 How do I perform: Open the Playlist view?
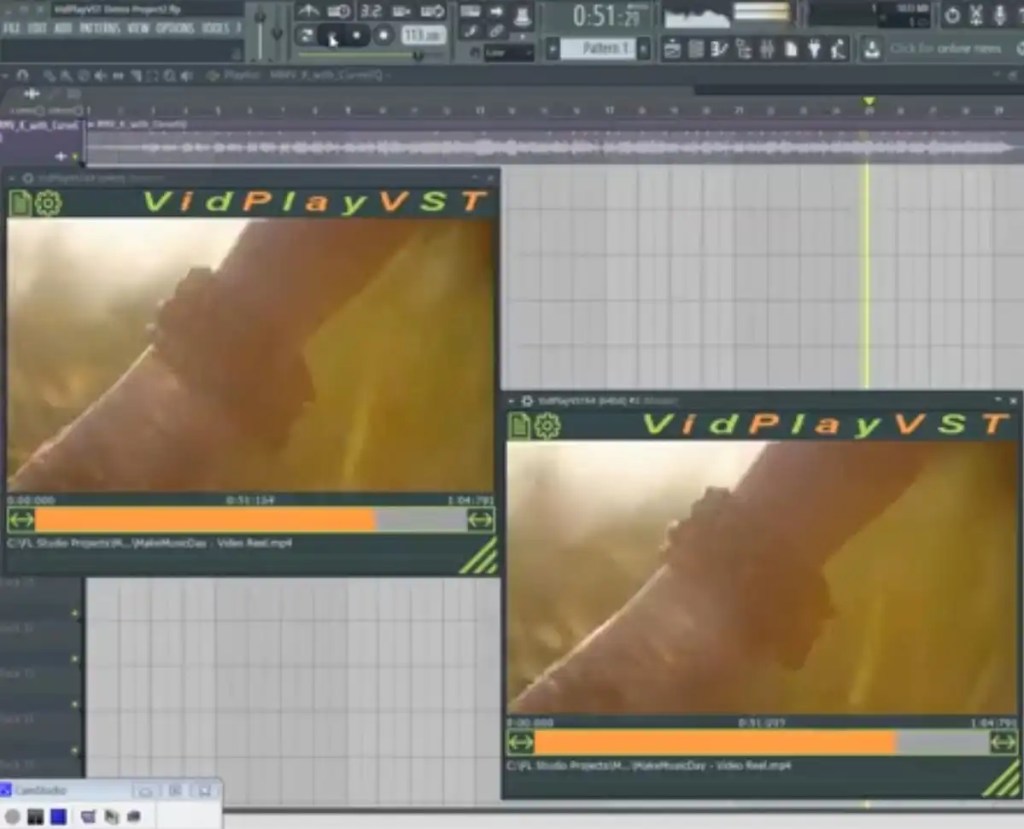click(x=672, y=49)
